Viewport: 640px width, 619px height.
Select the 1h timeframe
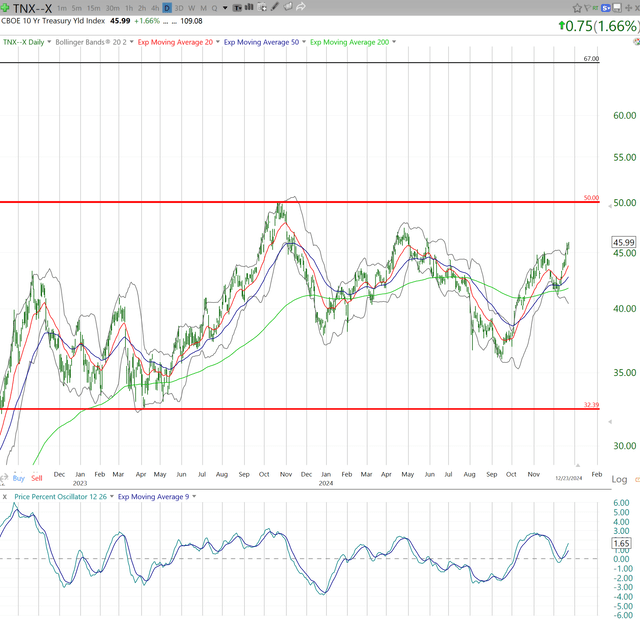129,8
